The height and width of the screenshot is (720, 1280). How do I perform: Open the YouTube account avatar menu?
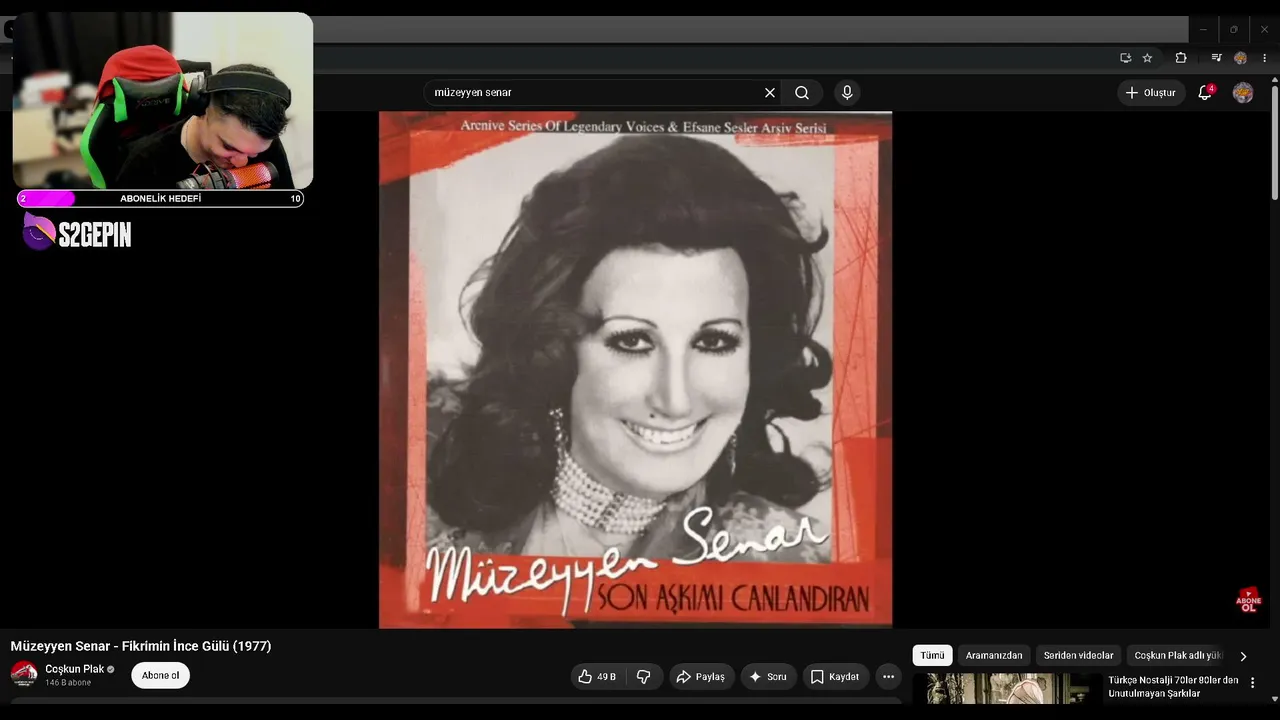click(1243, 93)
